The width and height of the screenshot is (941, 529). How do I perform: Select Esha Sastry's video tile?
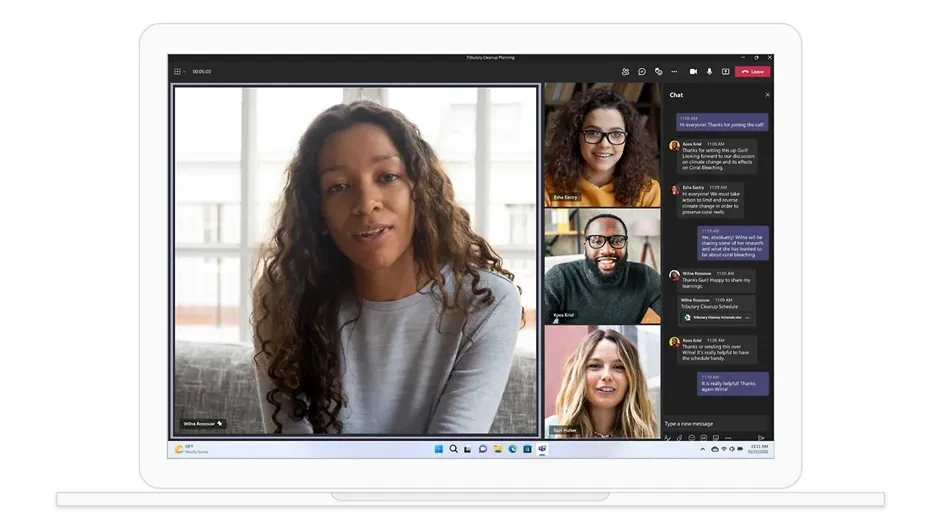[x=602, y=145]
